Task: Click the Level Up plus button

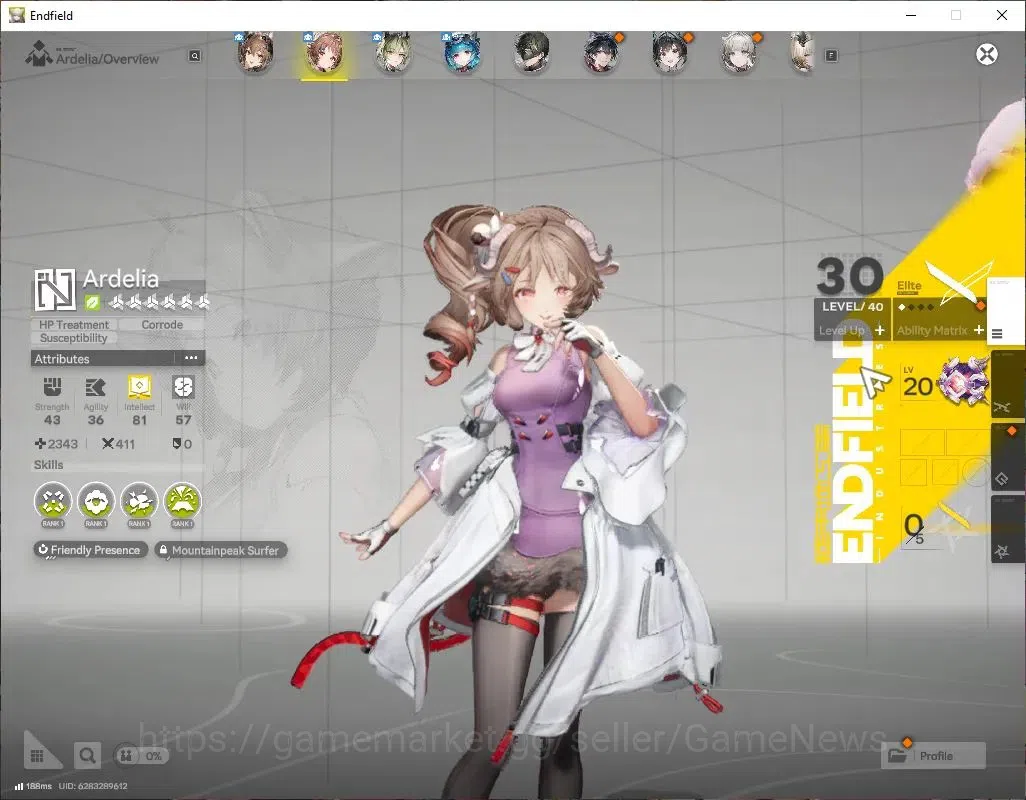Action: pos(879,330)
